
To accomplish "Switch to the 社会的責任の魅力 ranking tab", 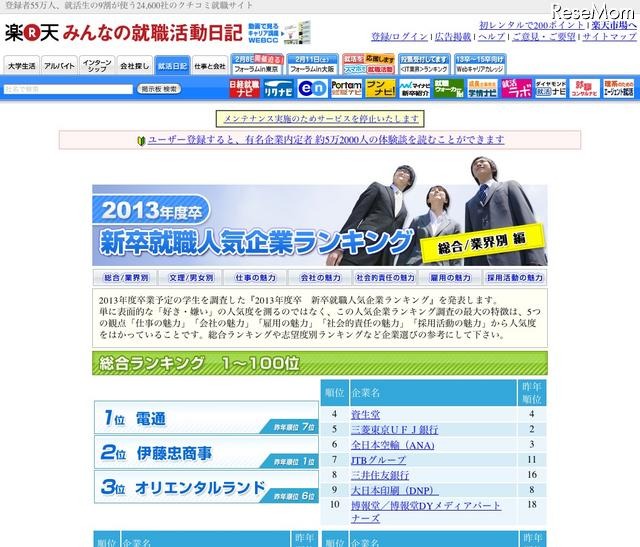I will click(385, 278).
